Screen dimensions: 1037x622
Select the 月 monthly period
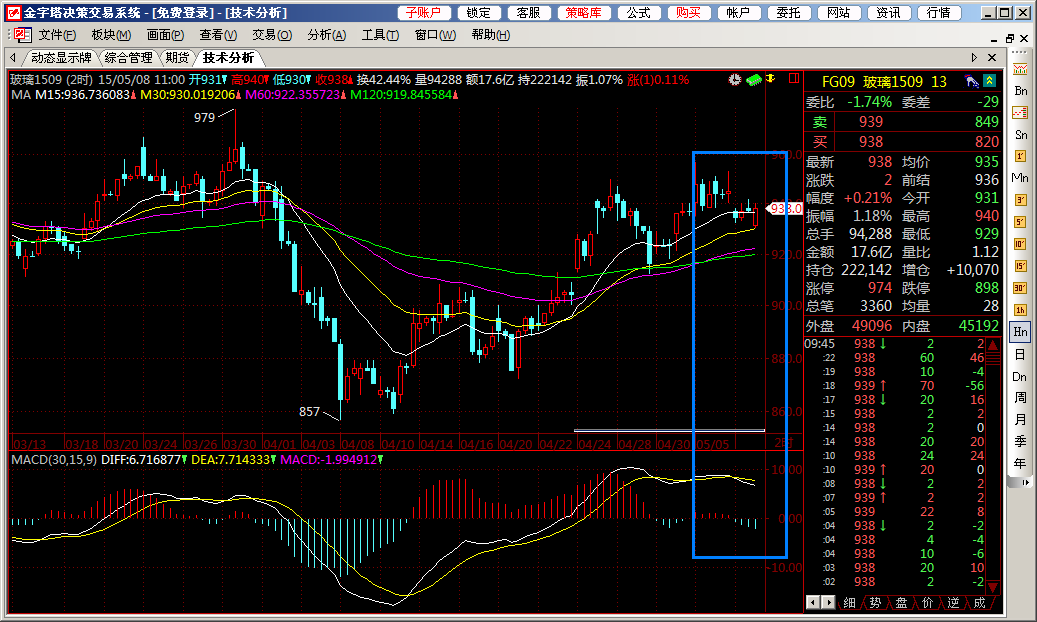pyautogui.click(x=1020, y=420)
